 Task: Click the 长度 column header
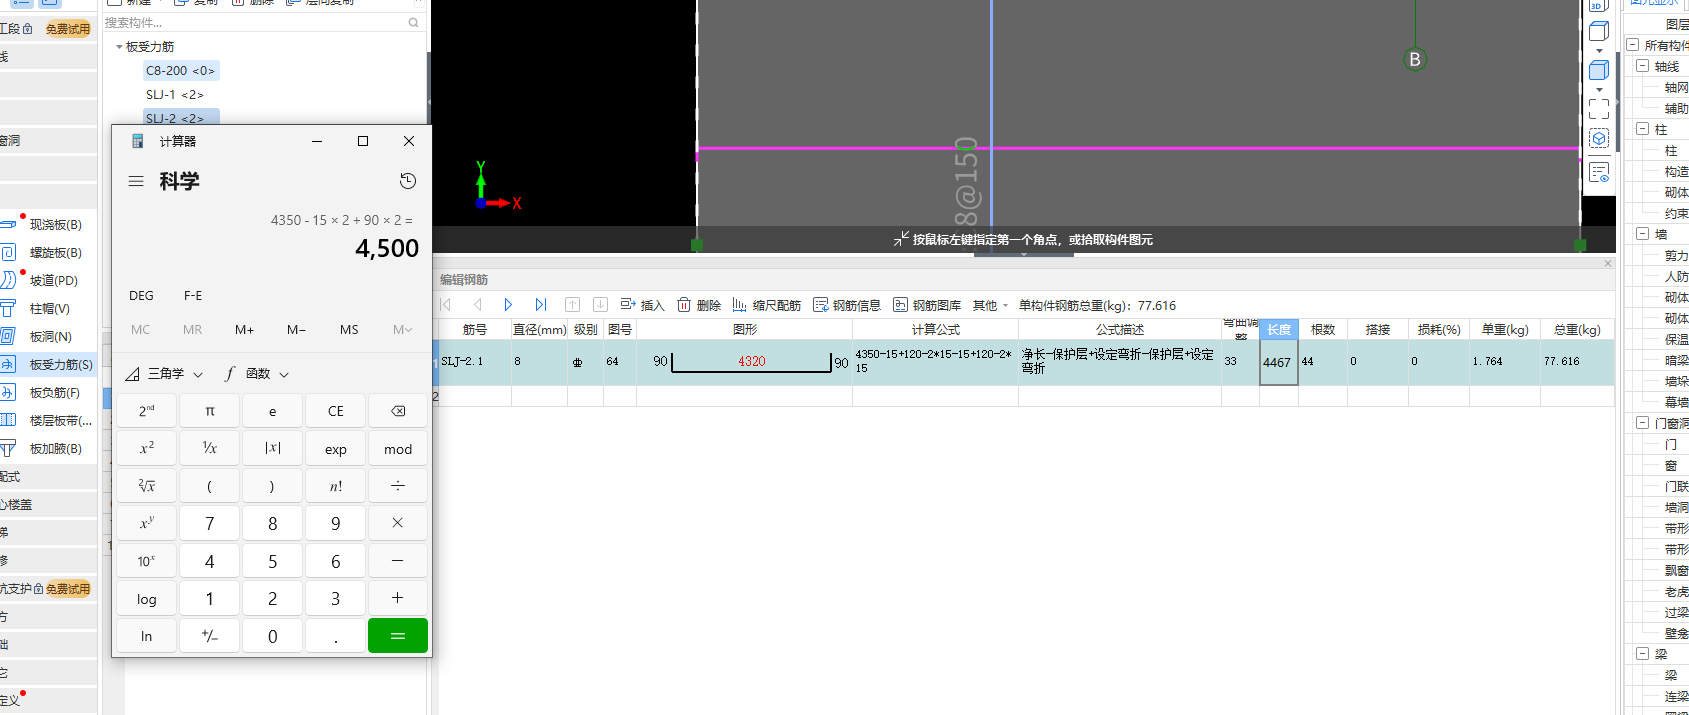point(1279,330)
